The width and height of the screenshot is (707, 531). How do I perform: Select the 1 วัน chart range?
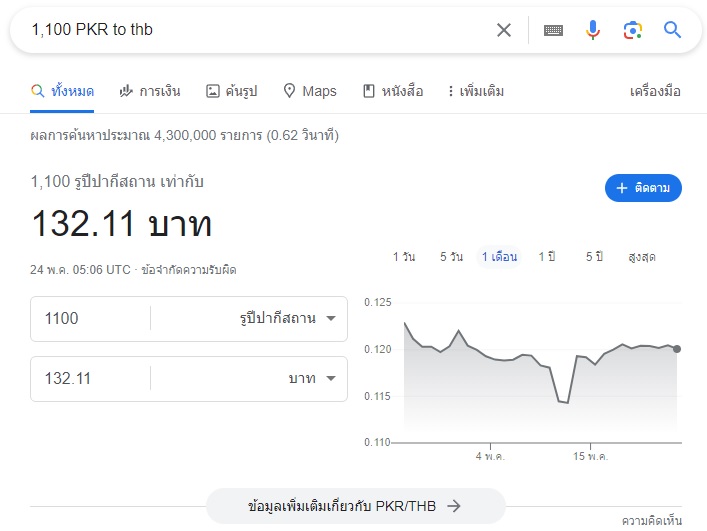[x=404, y=257]
